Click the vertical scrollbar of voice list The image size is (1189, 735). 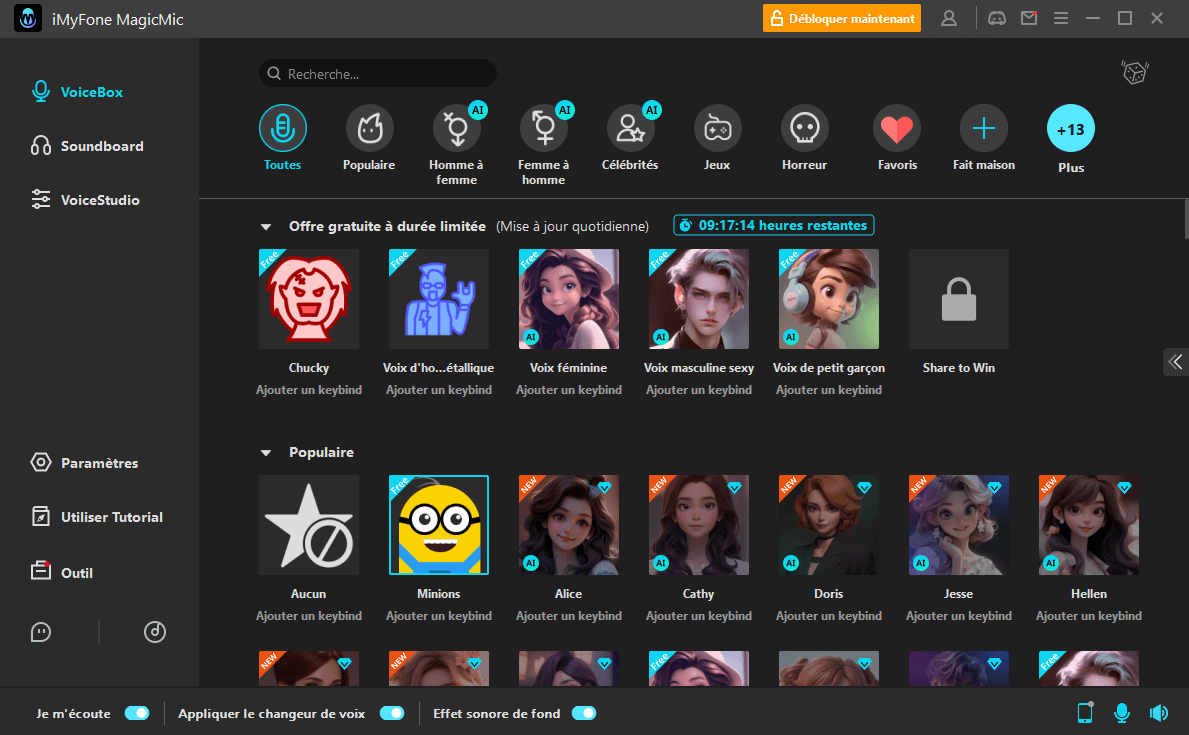click(1186, 219)
